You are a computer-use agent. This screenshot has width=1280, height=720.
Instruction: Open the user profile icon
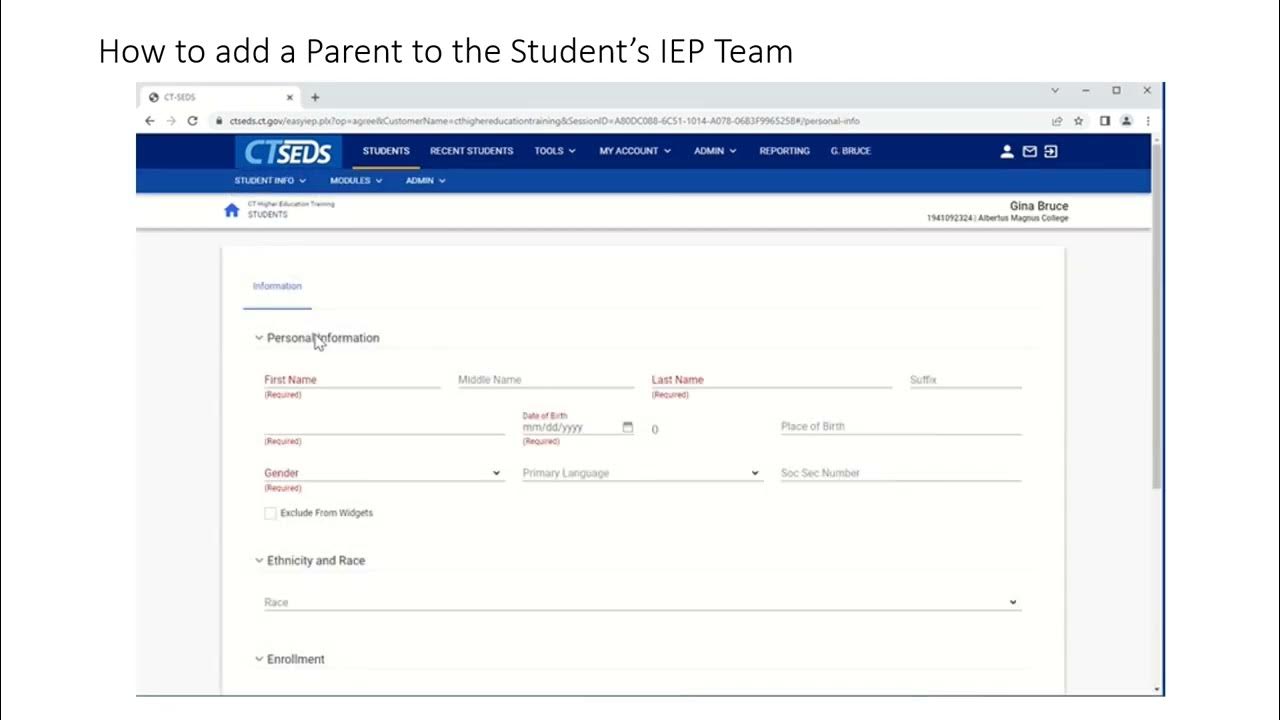pyautogui.click(x=1007, y=152)
